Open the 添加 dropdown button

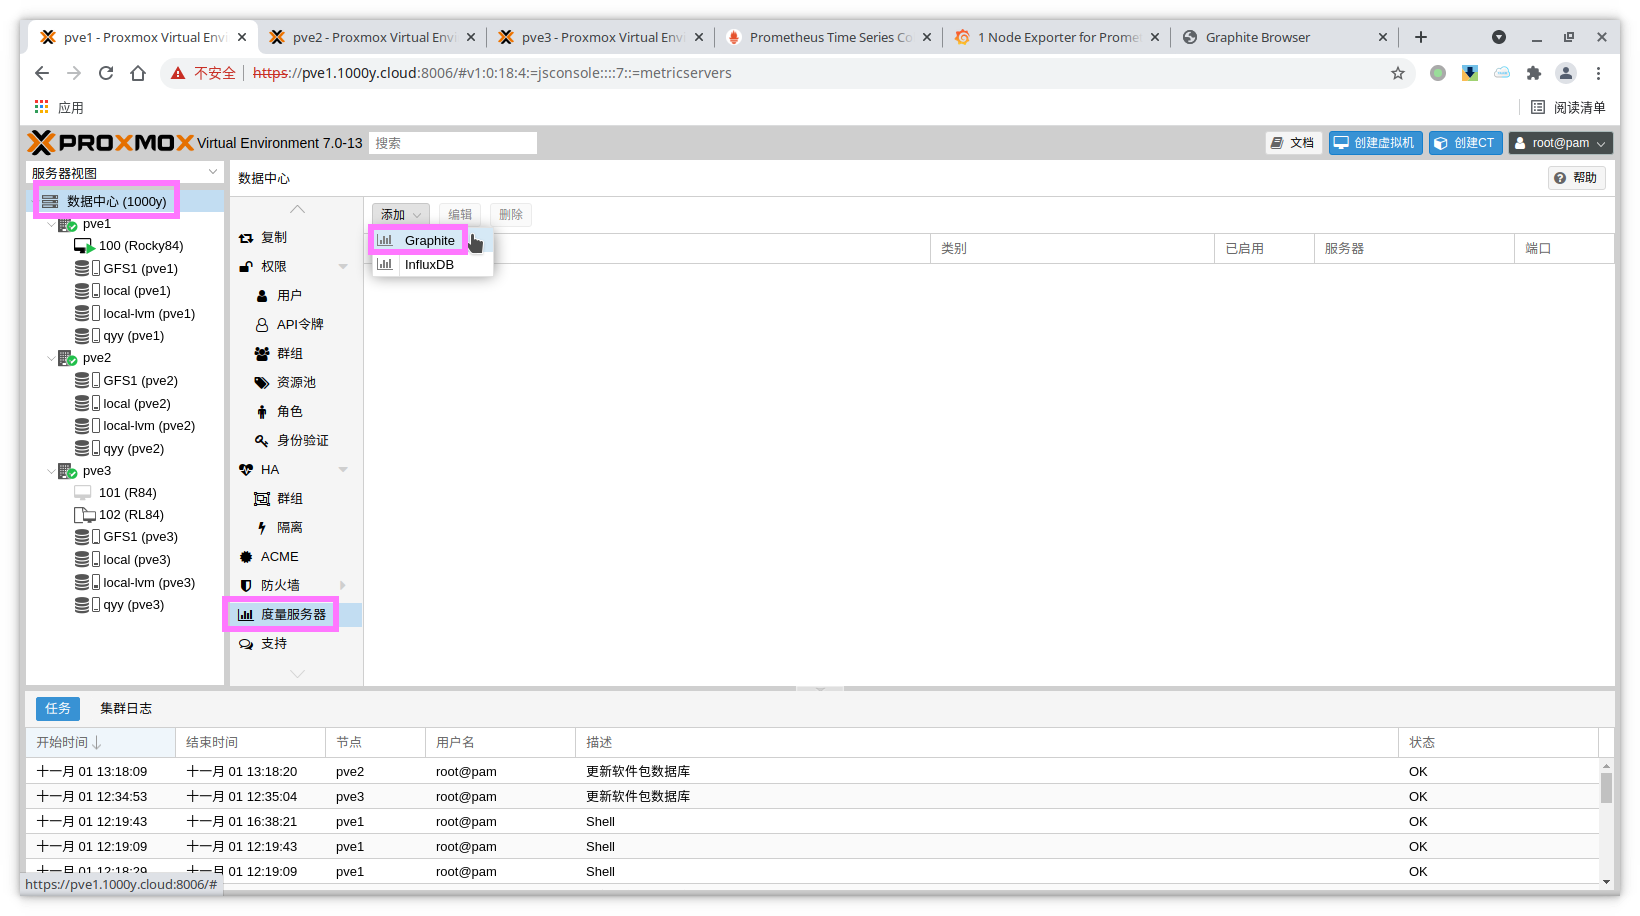coord(400,215)
